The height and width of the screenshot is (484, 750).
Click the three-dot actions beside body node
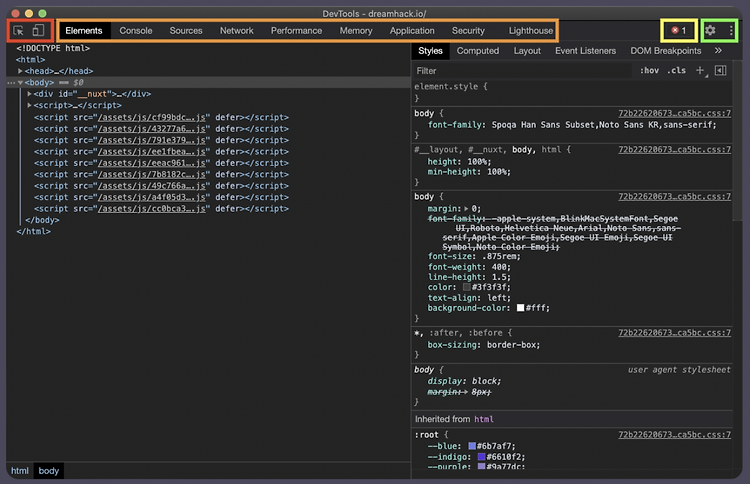[x=11, y=82]
